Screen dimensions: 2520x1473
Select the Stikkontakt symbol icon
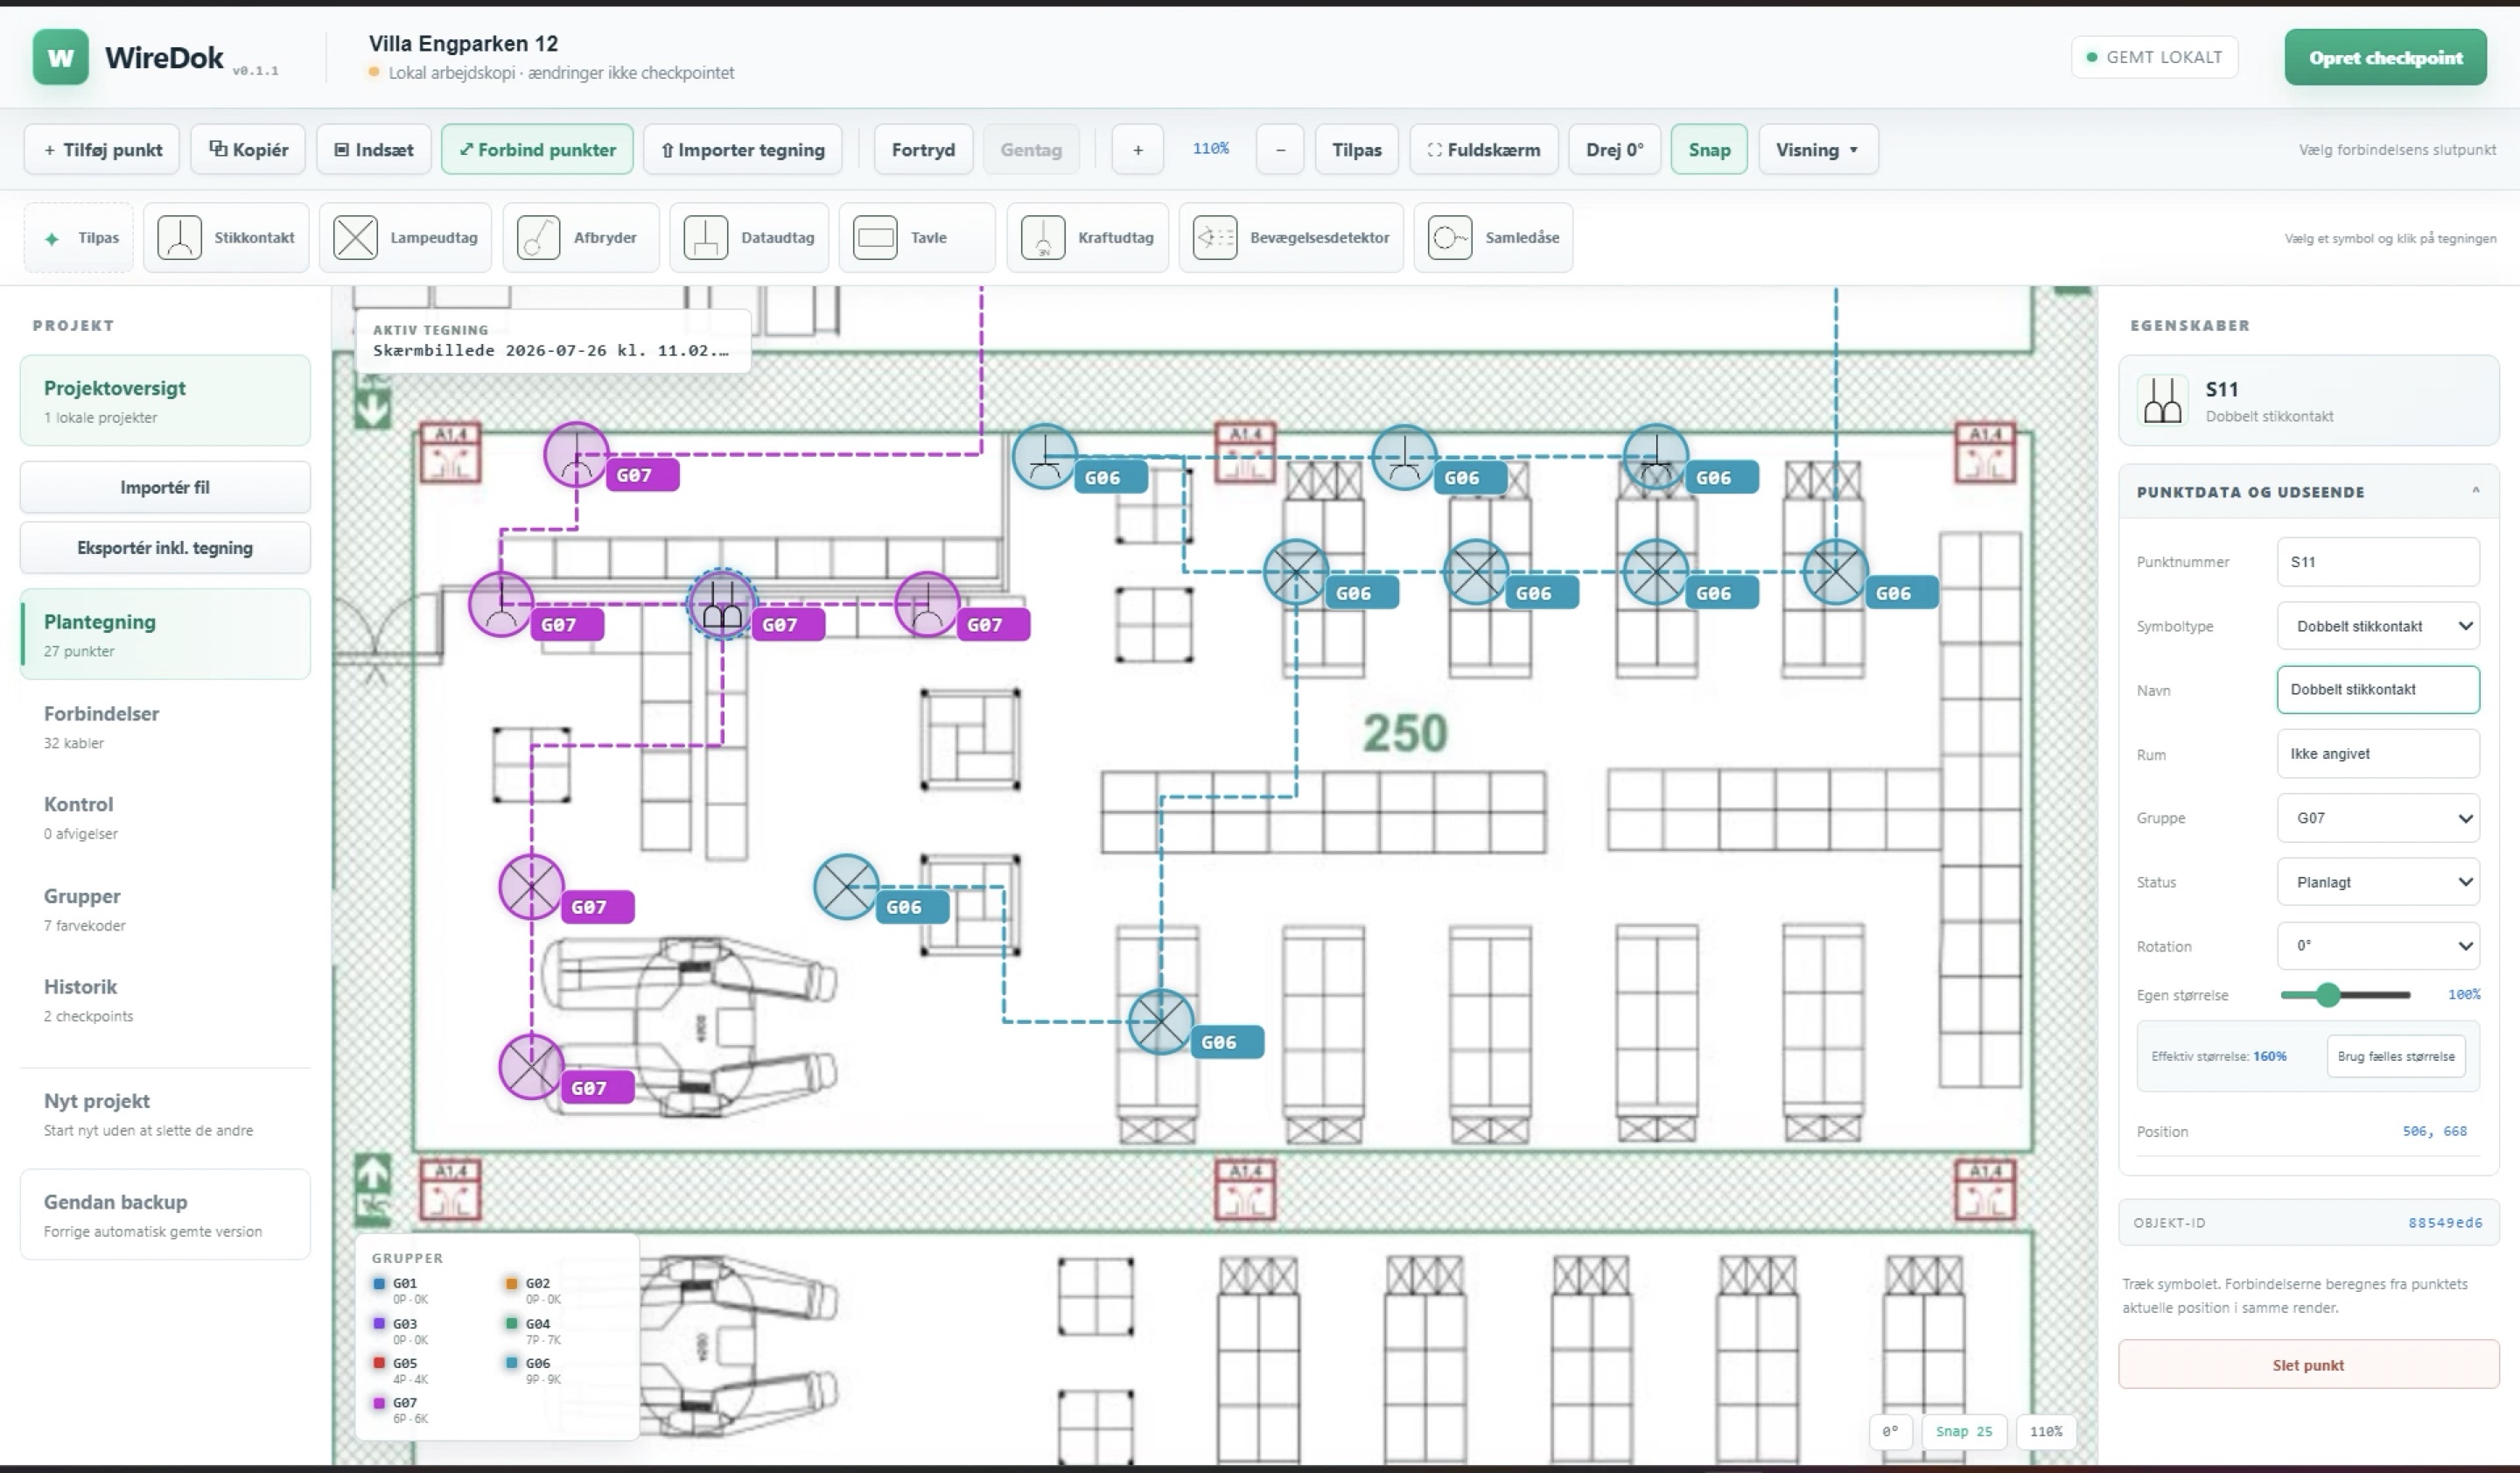(179, 238)
